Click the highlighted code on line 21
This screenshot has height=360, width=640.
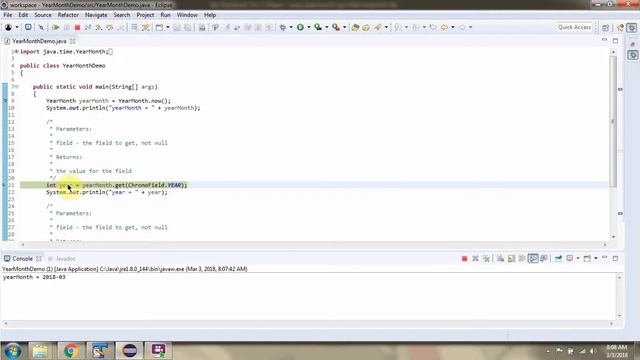click(x=116, y=185)
